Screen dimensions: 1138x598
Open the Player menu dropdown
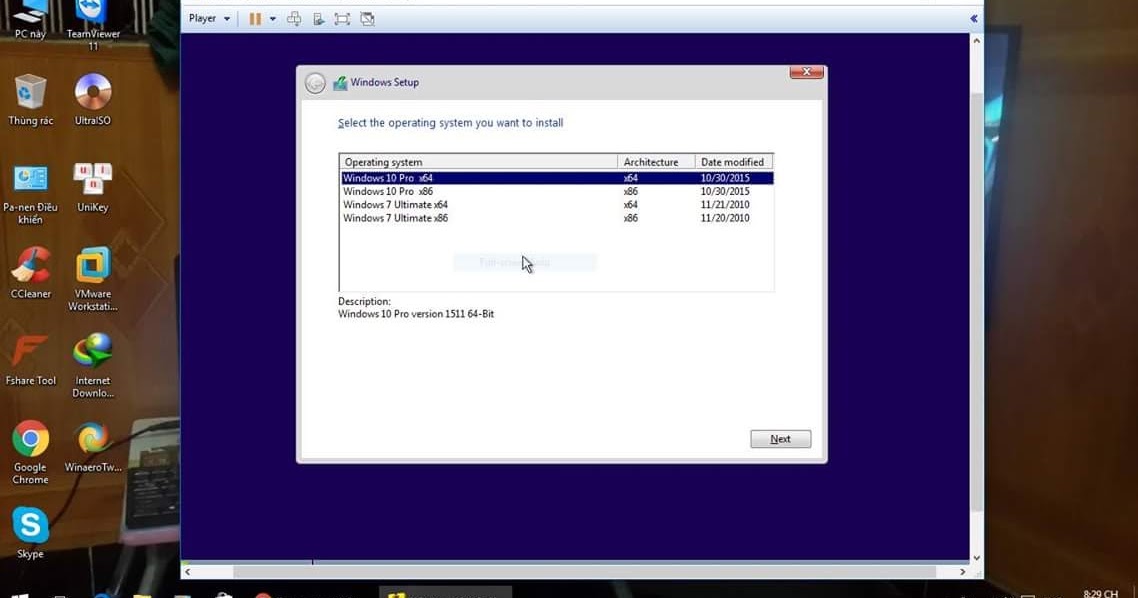[x=209, y=18]
